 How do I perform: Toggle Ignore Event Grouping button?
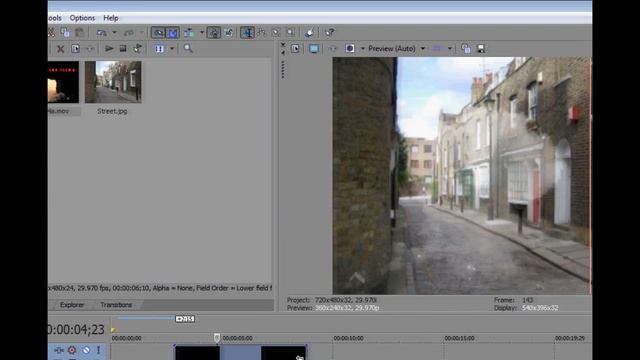click(229, 32)
